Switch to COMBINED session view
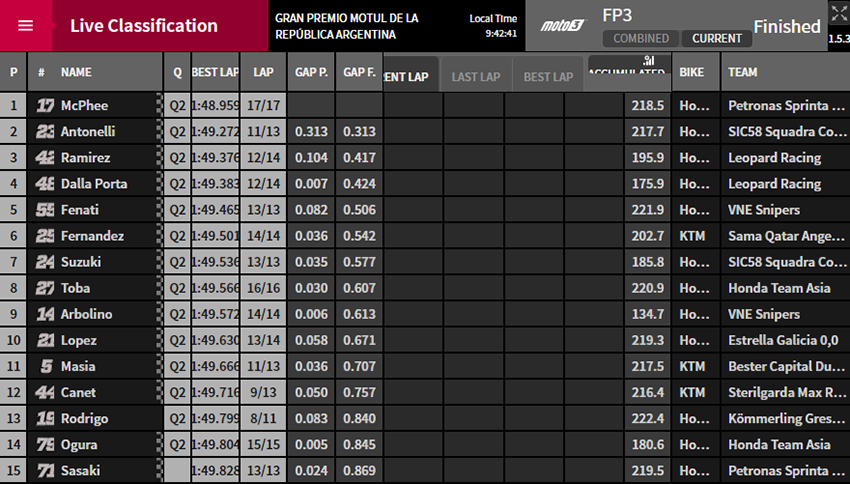 [x=640, y=39]
